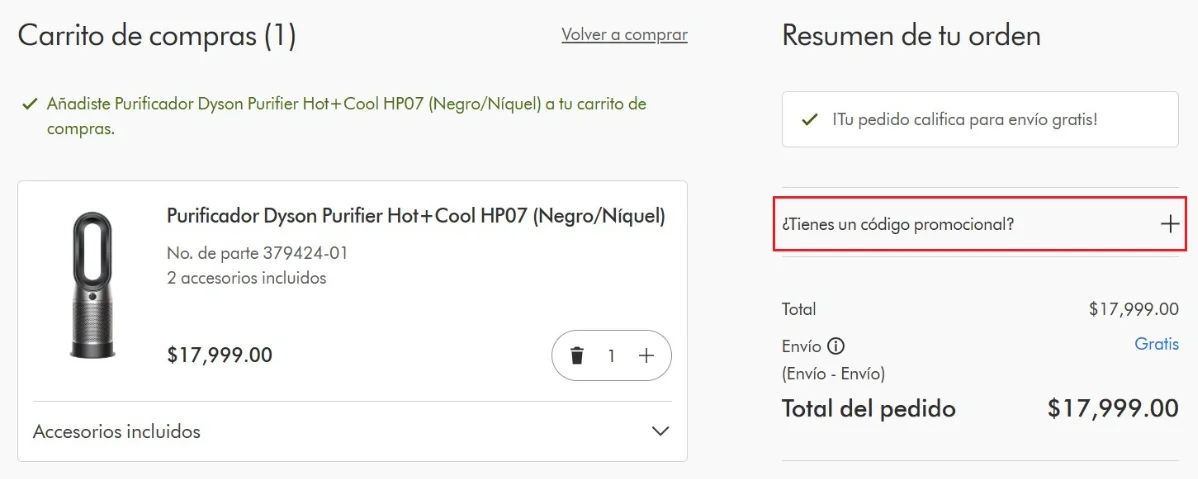This screenshot has height=479, width=1198.
Task: Click the No. de parte 379424-01 text
Action: pyautogui.click(x=257, y=253)
